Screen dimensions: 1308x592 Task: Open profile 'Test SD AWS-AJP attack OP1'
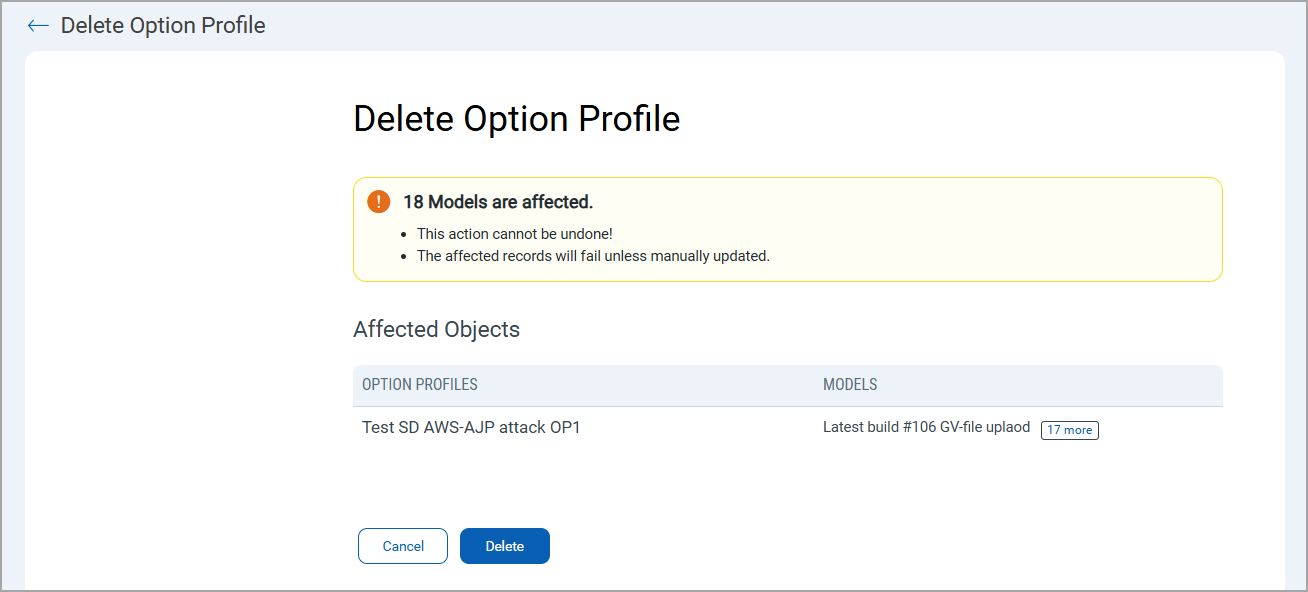[x=471, y=427]
